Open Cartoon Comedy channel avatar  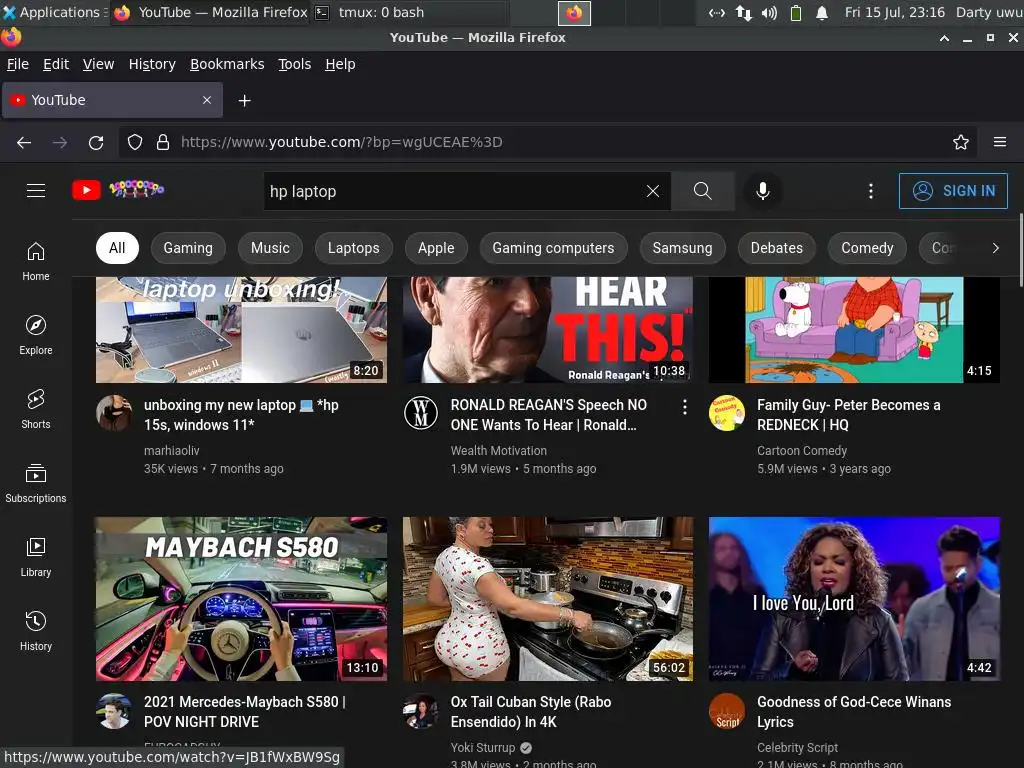[727, 413]
